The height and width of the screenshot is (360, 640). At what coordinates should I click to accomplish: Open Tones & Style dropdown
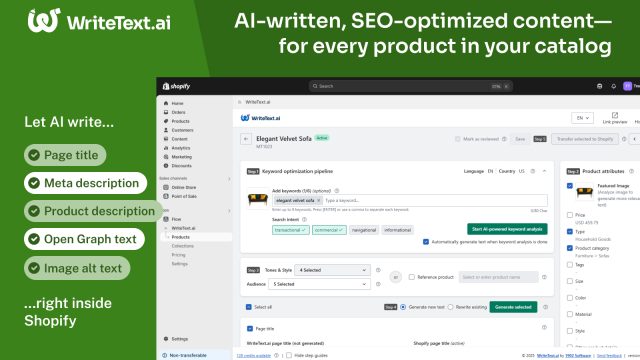coord(332,270)
